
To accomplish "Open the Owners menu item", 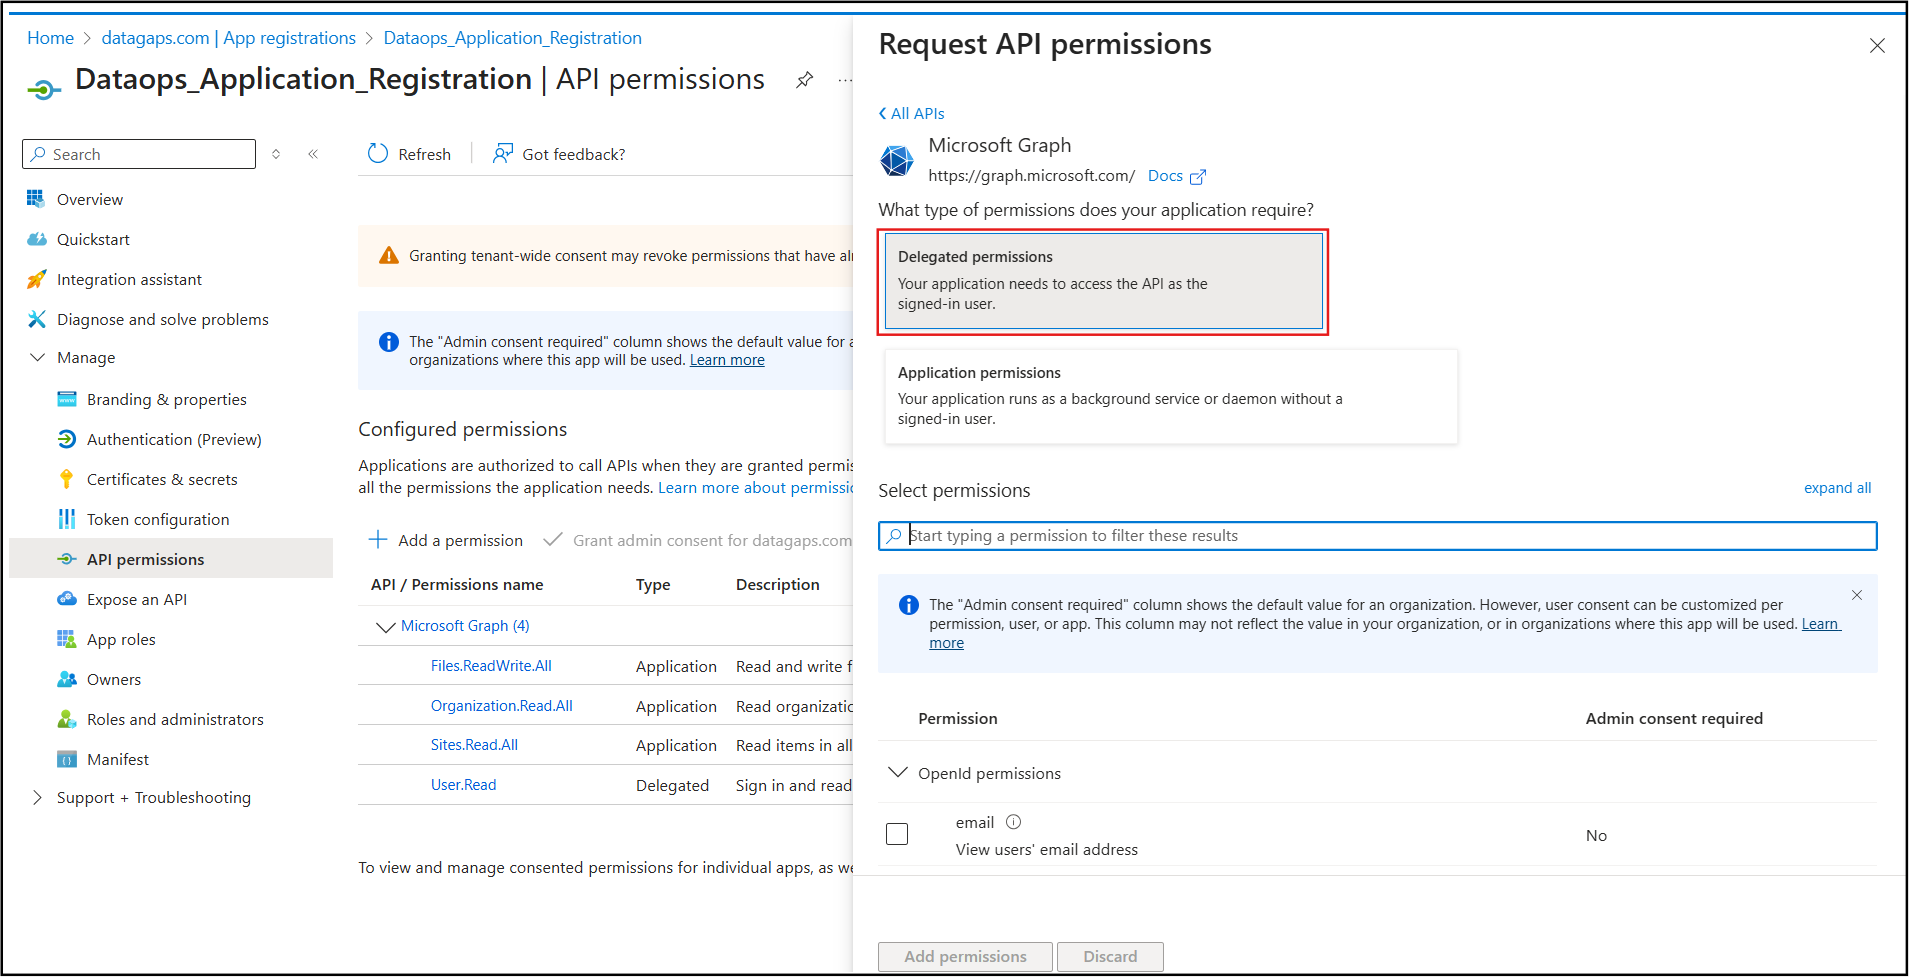I will (114, 679).
